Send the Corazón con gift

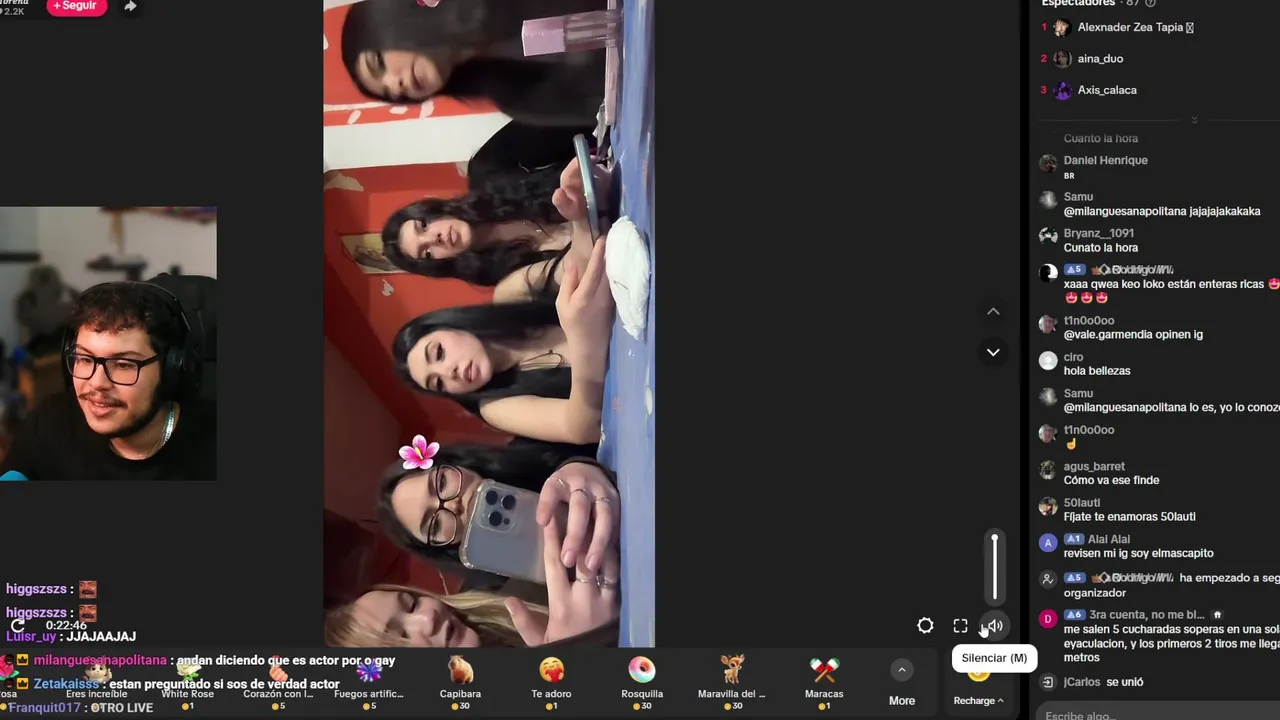[278, 682]
